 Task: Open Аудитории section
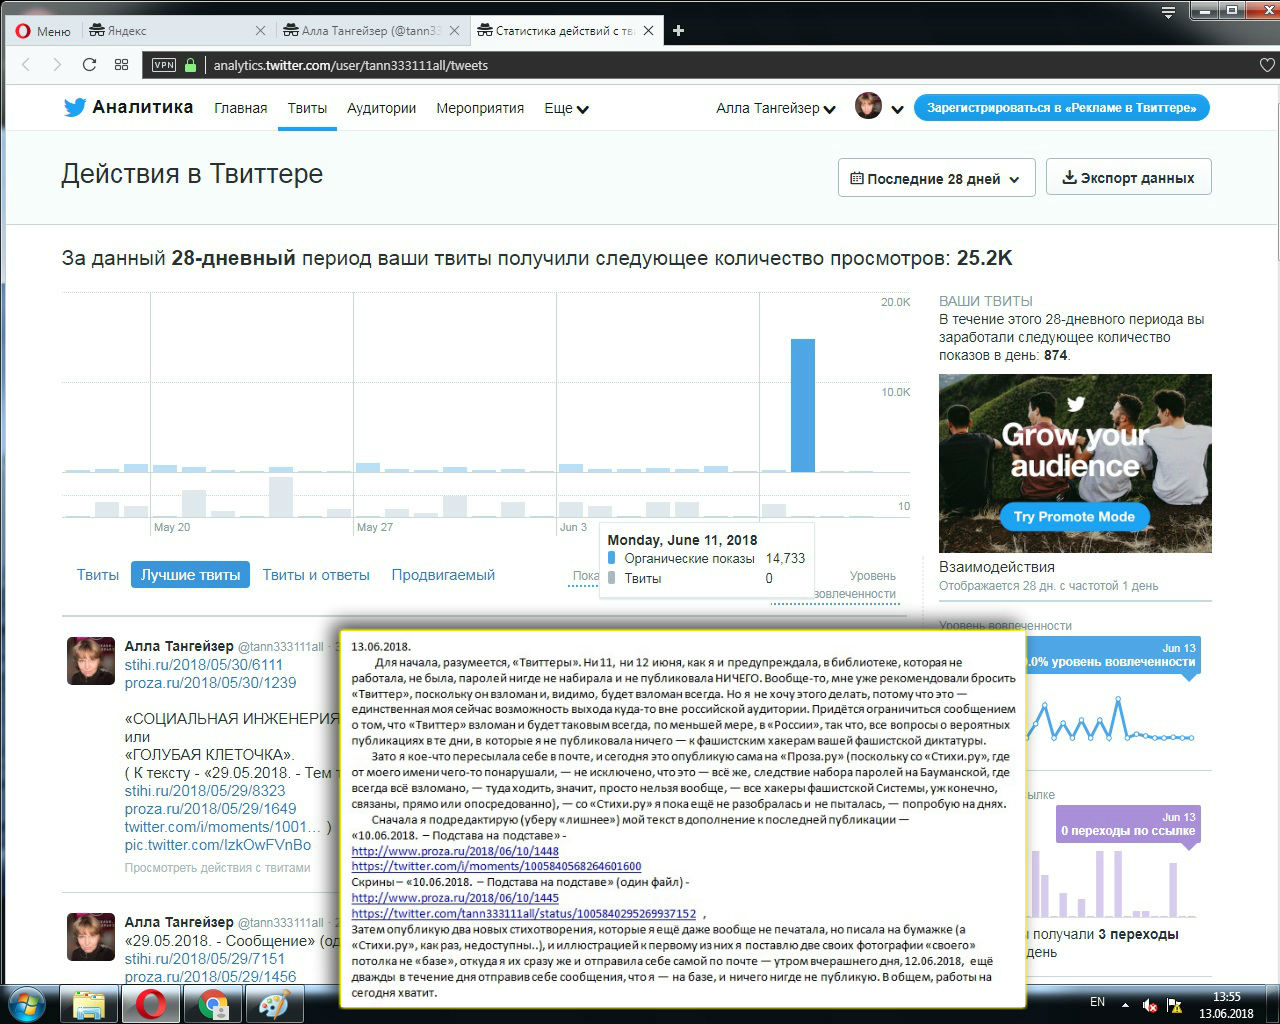tap(381, 108)
